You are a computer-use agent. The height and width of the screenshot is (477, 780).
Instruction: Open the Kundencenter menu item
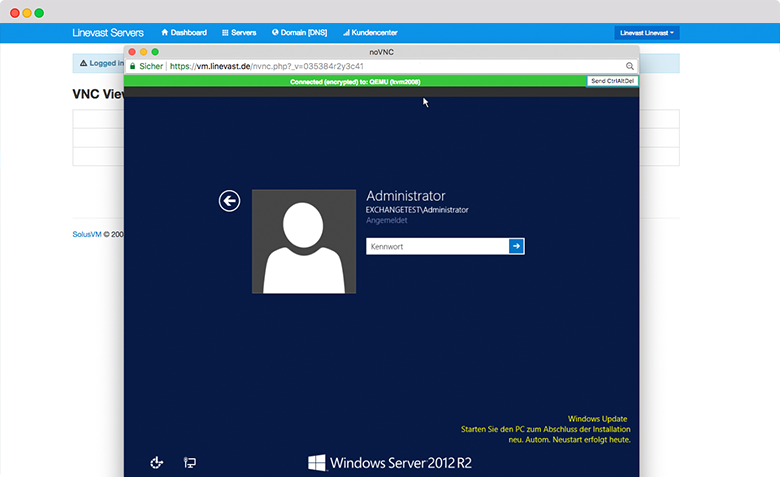370,32
